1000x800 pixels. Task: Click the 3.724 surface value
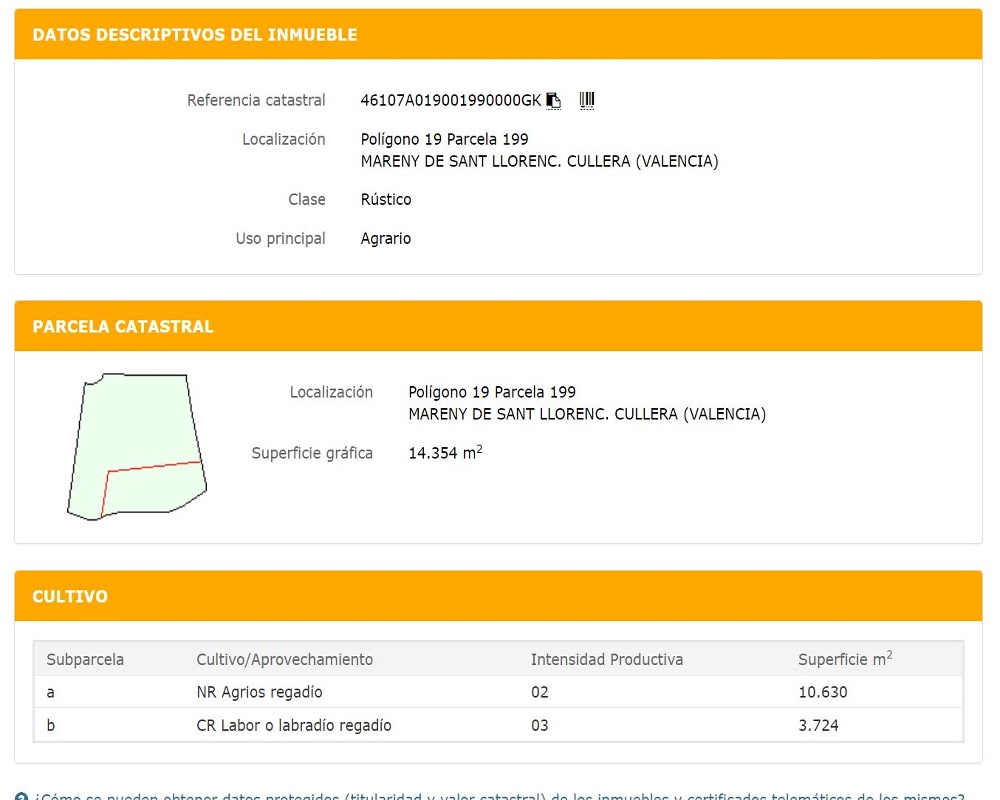pos(818,726)
